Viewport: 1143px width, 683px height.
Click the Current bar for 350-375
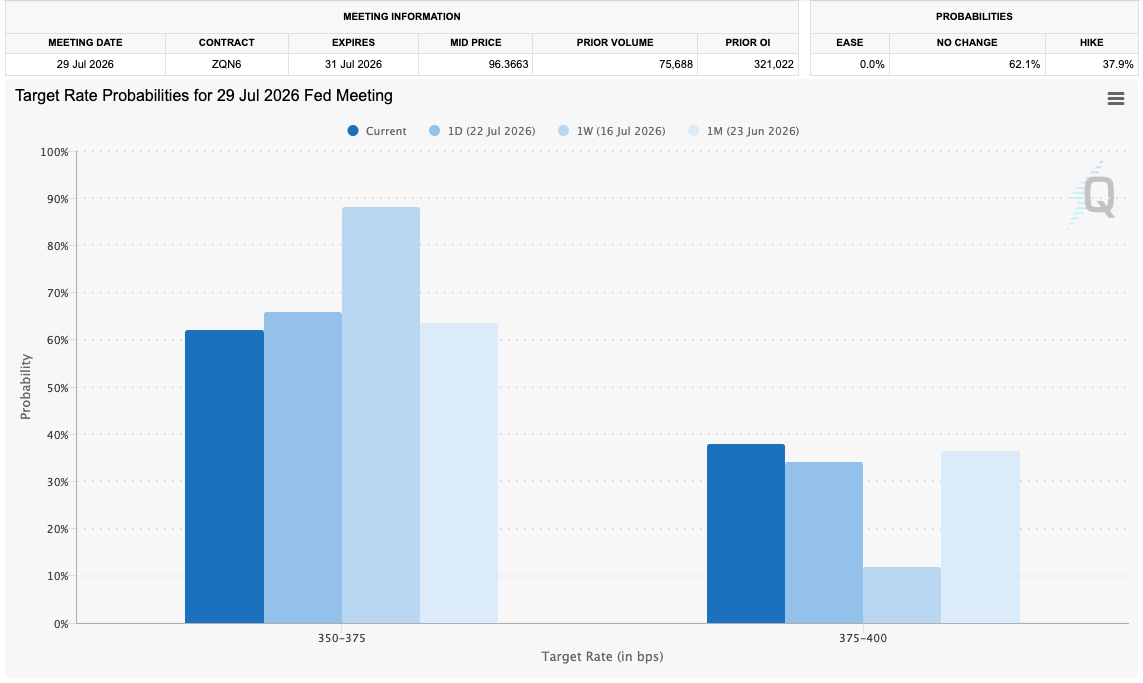(x=225, y=477)
